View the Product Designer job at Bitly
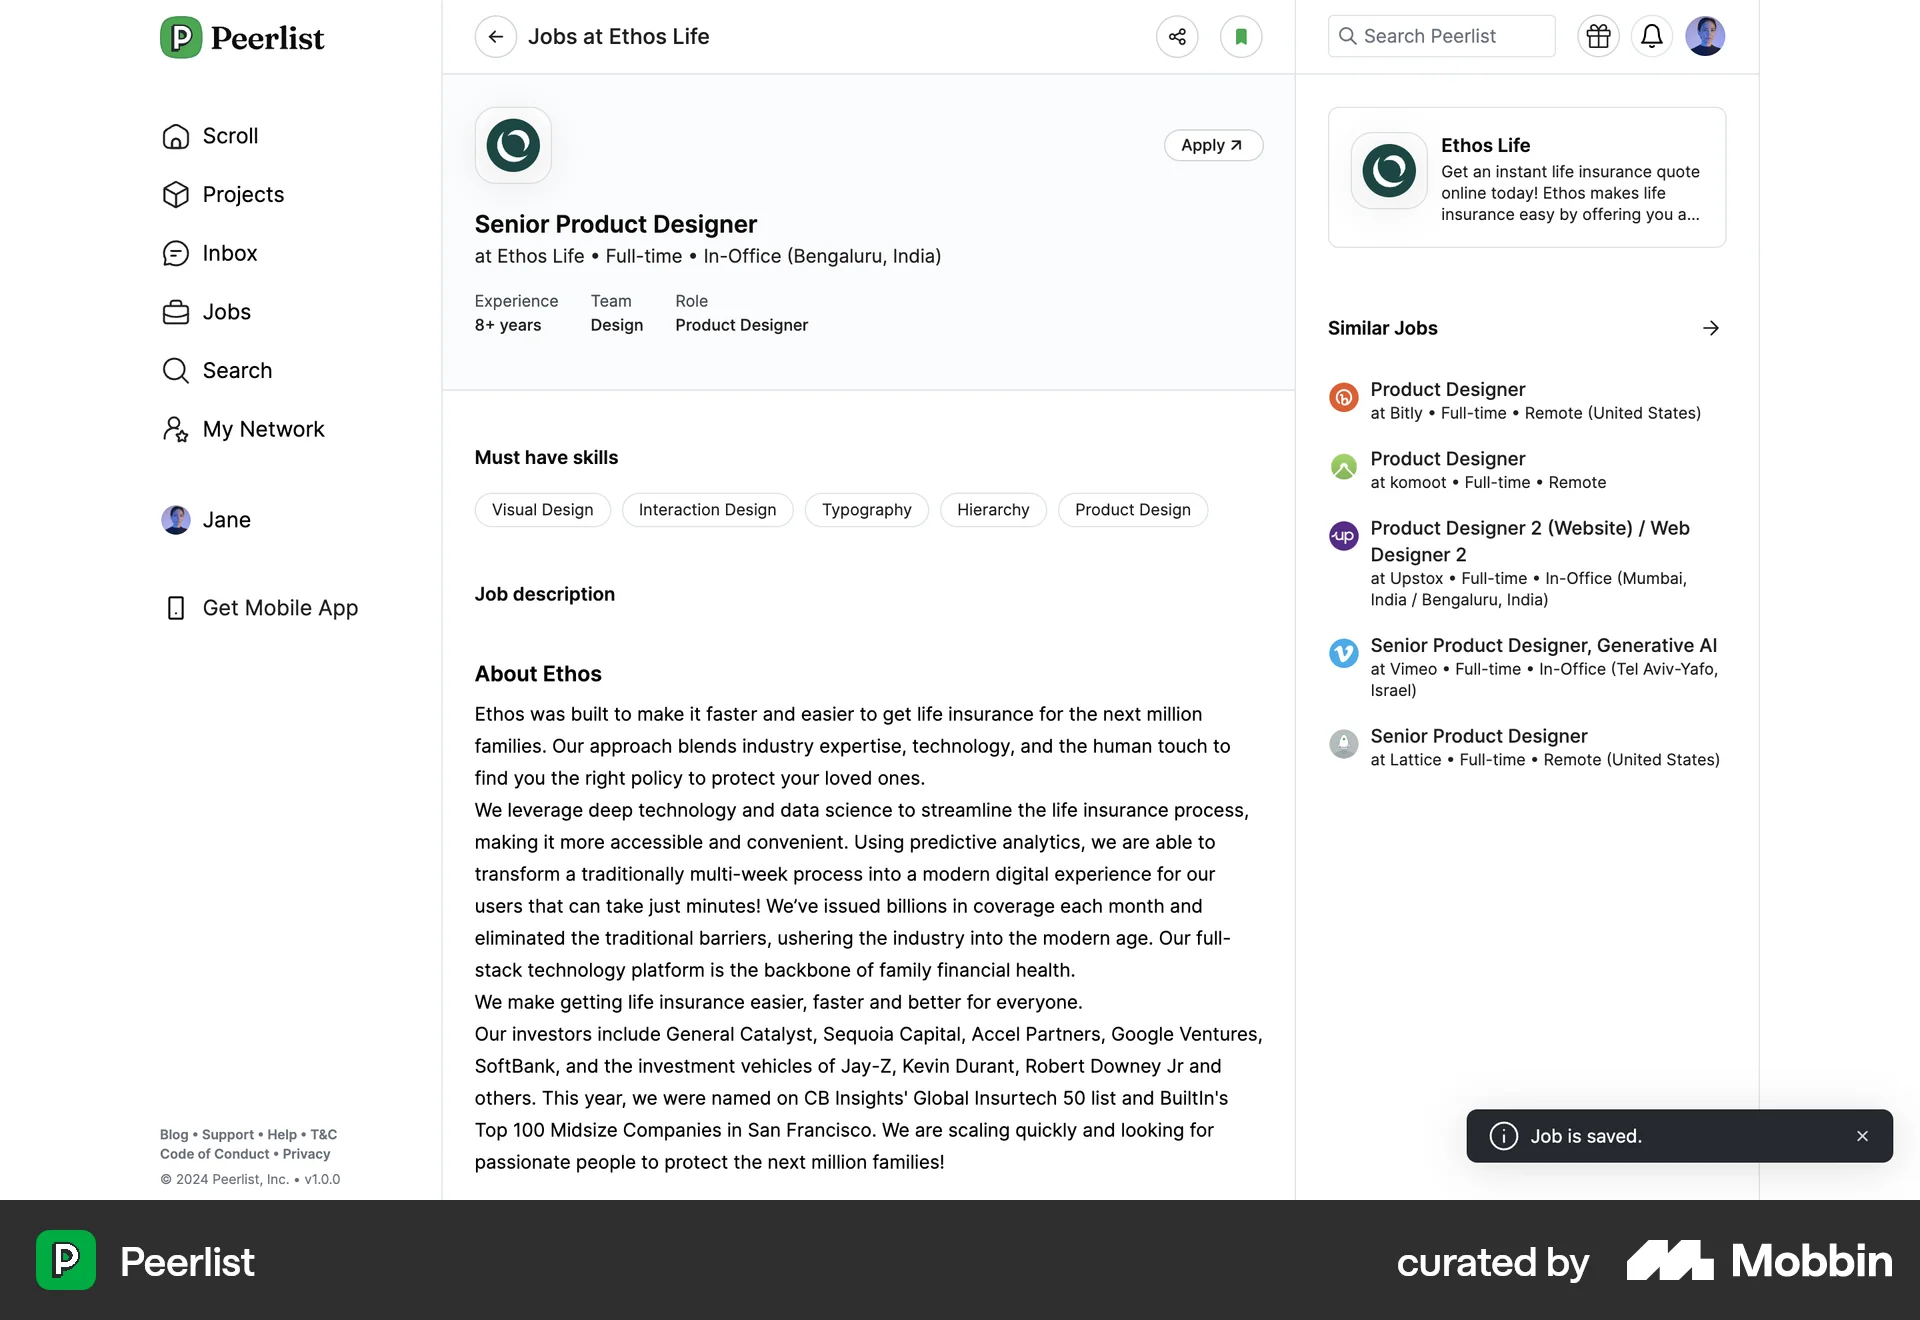Viewport: 1920px width, 1320px height. [1447, 390]
